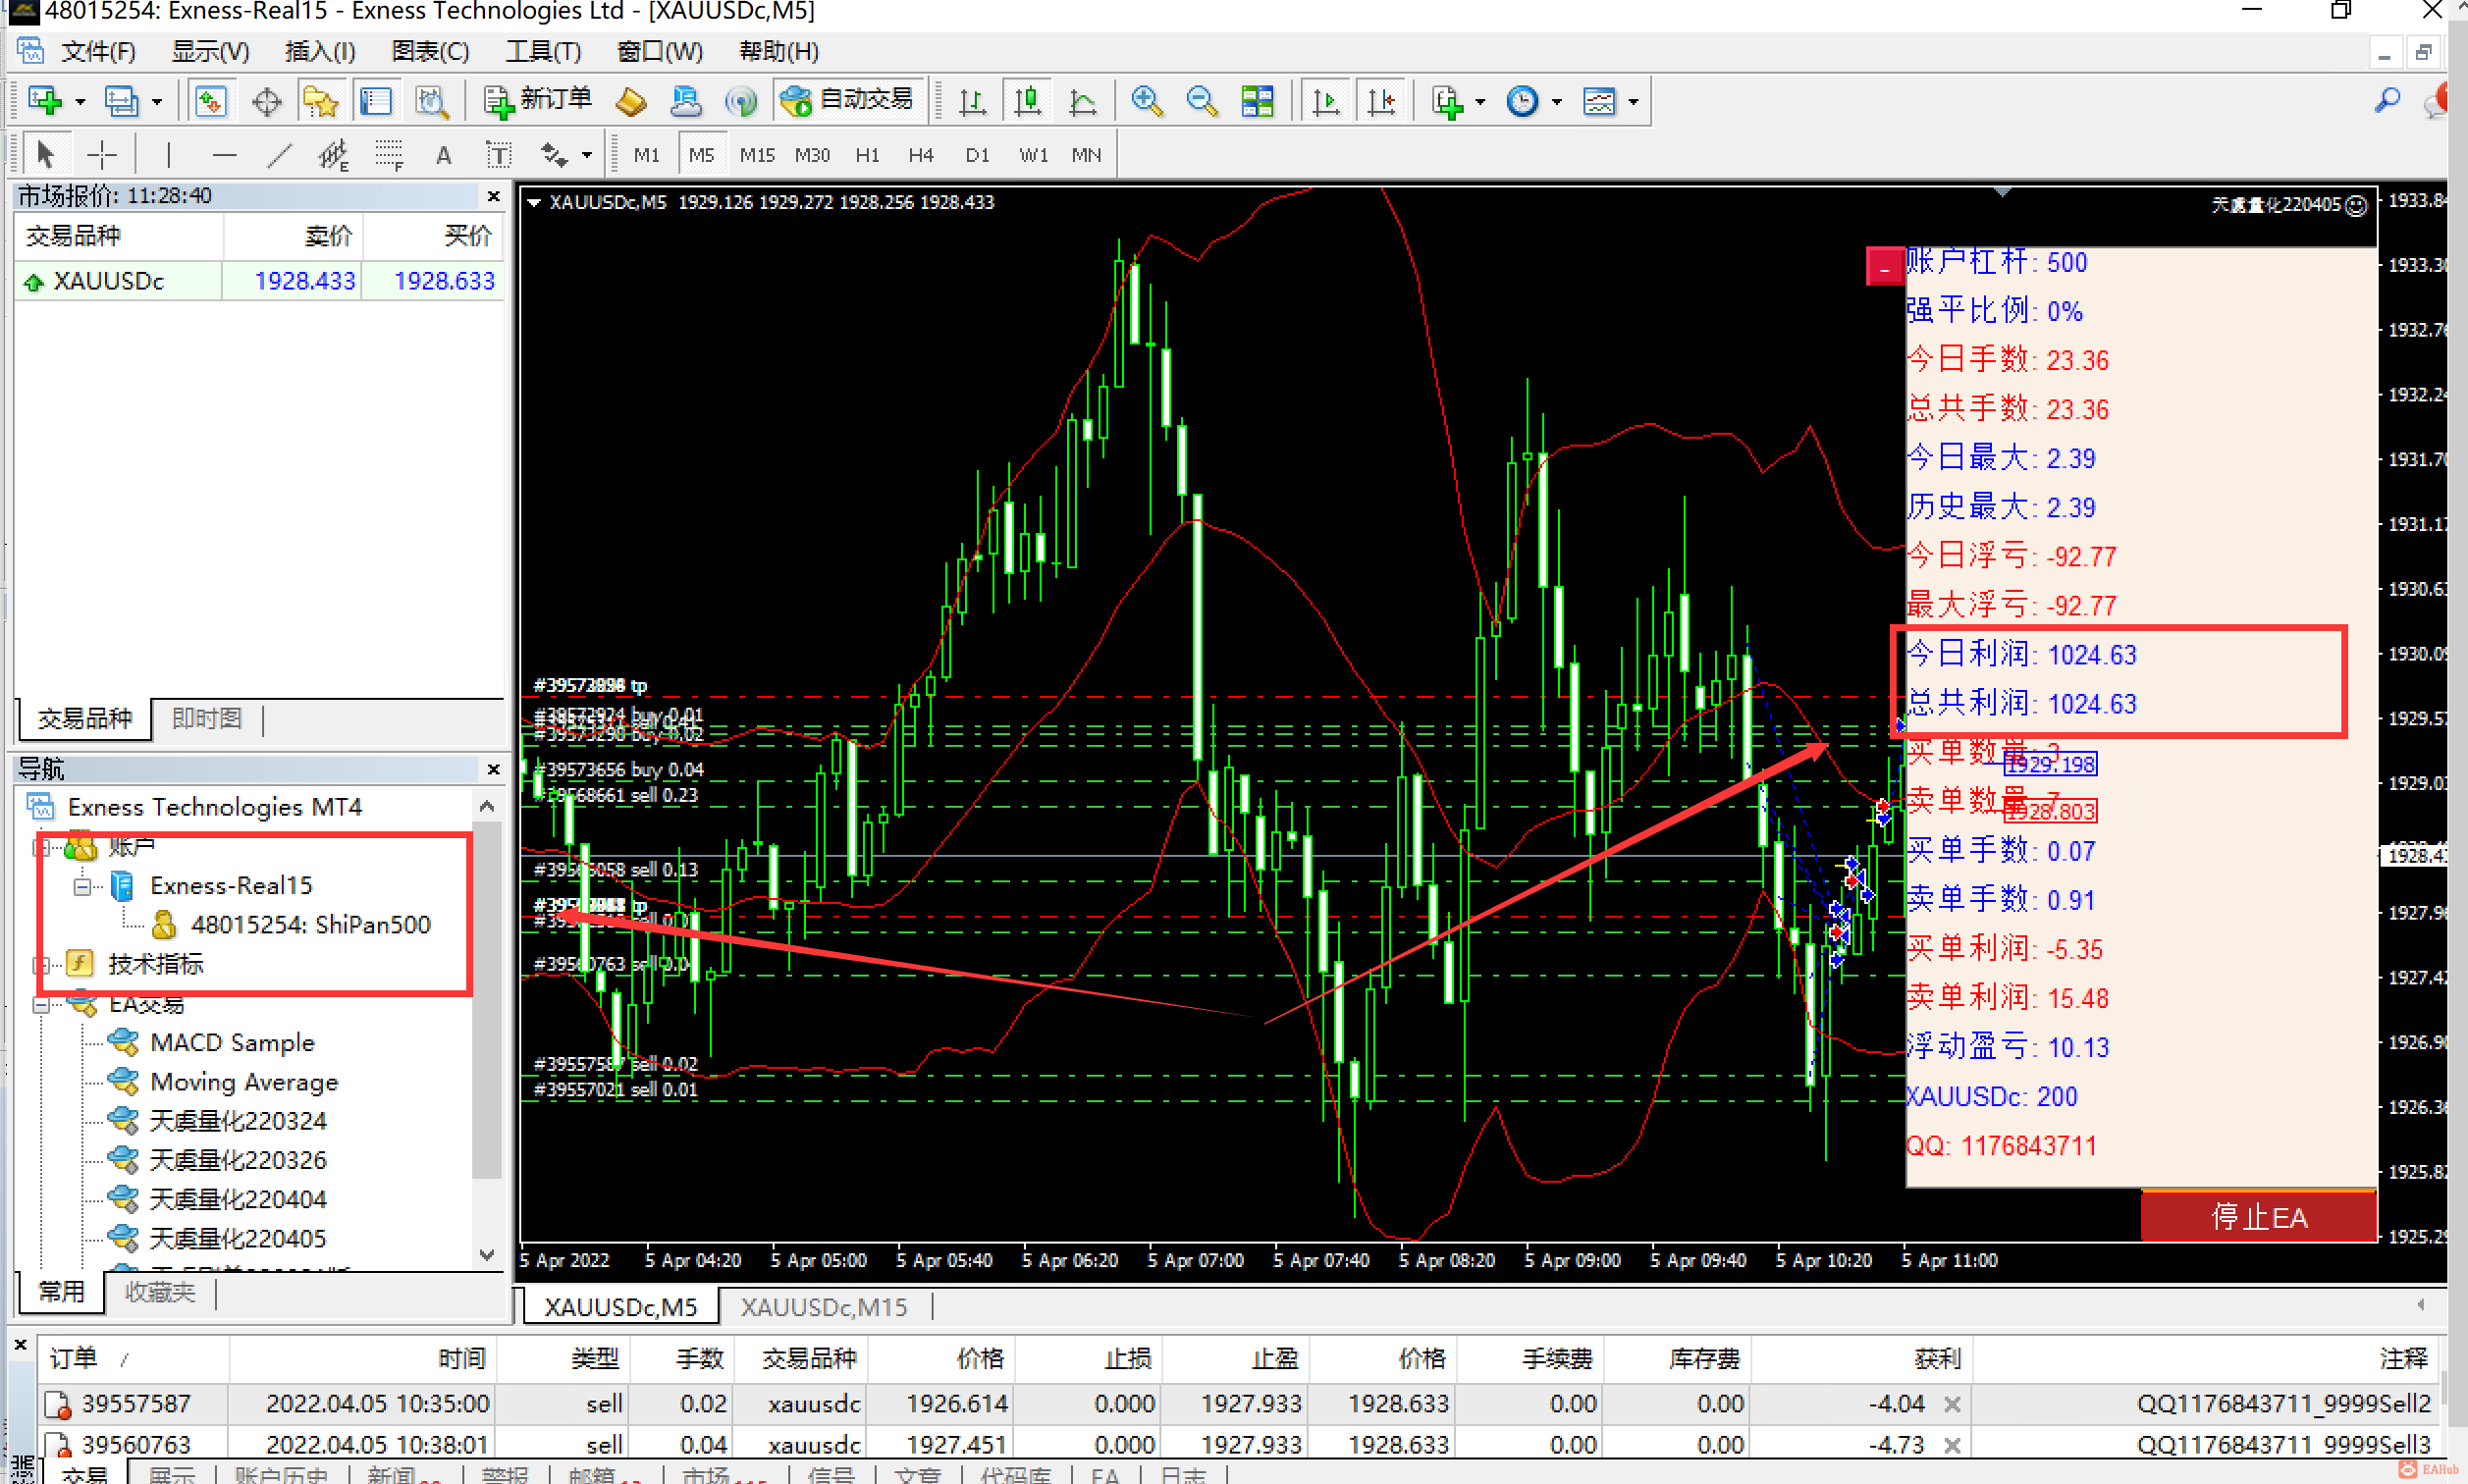Toggle the AutoTrading button
2468x1484 pixels.
click(x=848, y=100)
